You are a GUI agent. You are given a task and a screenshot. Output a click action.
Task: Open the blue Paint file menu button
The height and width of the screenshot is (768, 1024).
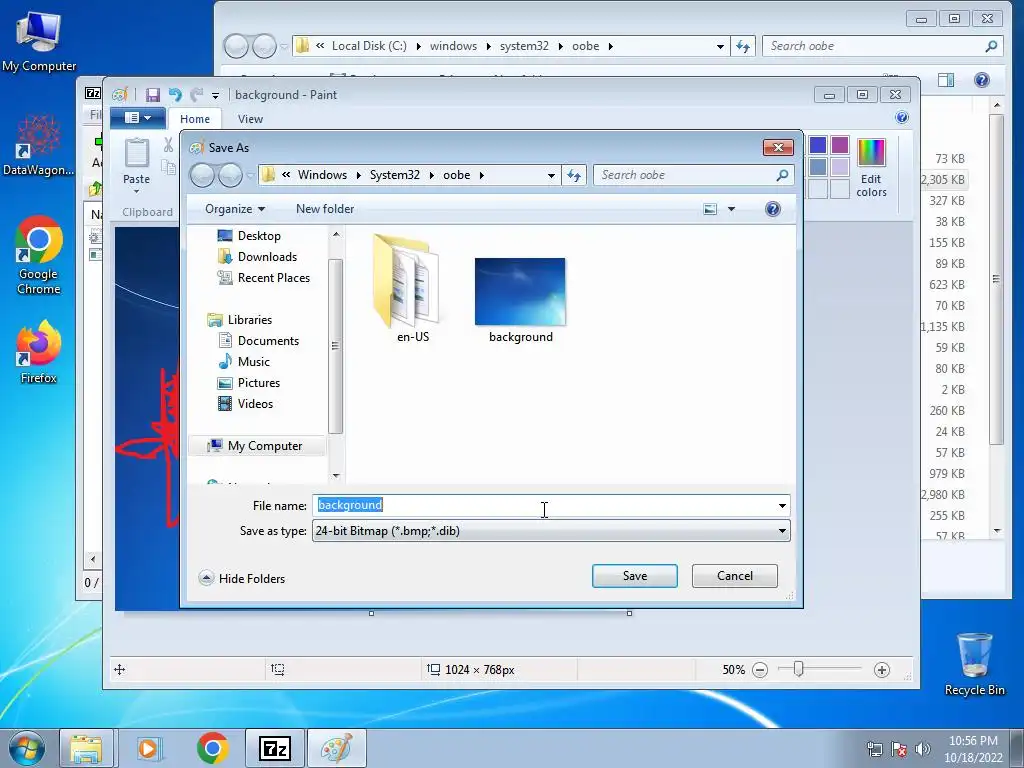click(137, 118)
